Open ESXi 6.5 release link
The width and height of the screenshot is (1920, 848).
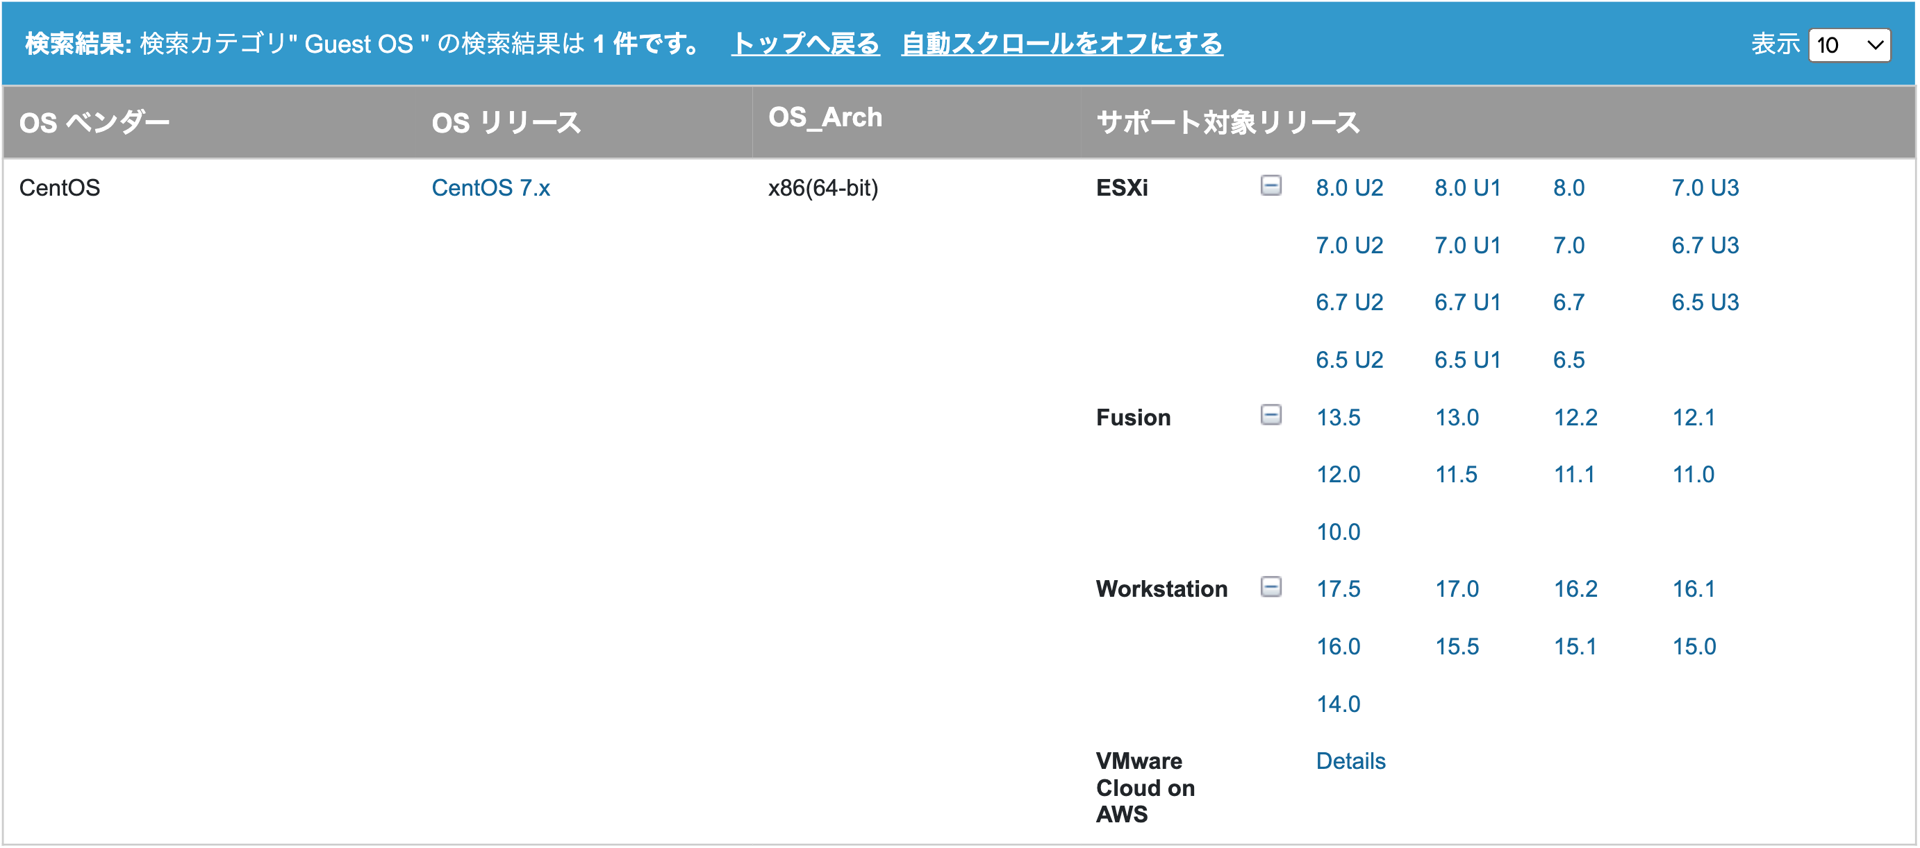pyautogui.click(x=1568, y=360)
